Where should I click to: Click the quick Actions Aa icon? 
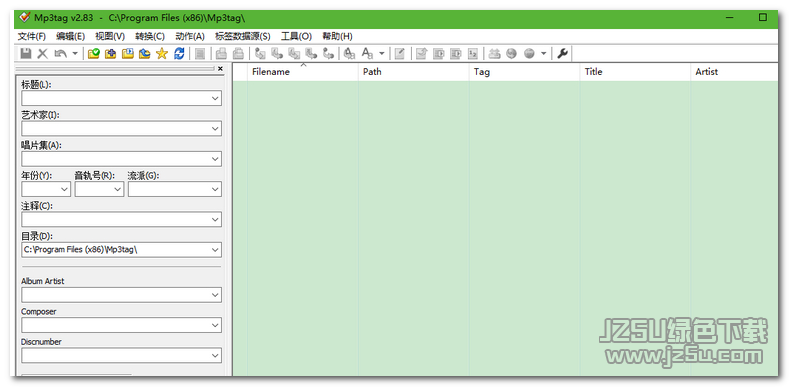367,53
